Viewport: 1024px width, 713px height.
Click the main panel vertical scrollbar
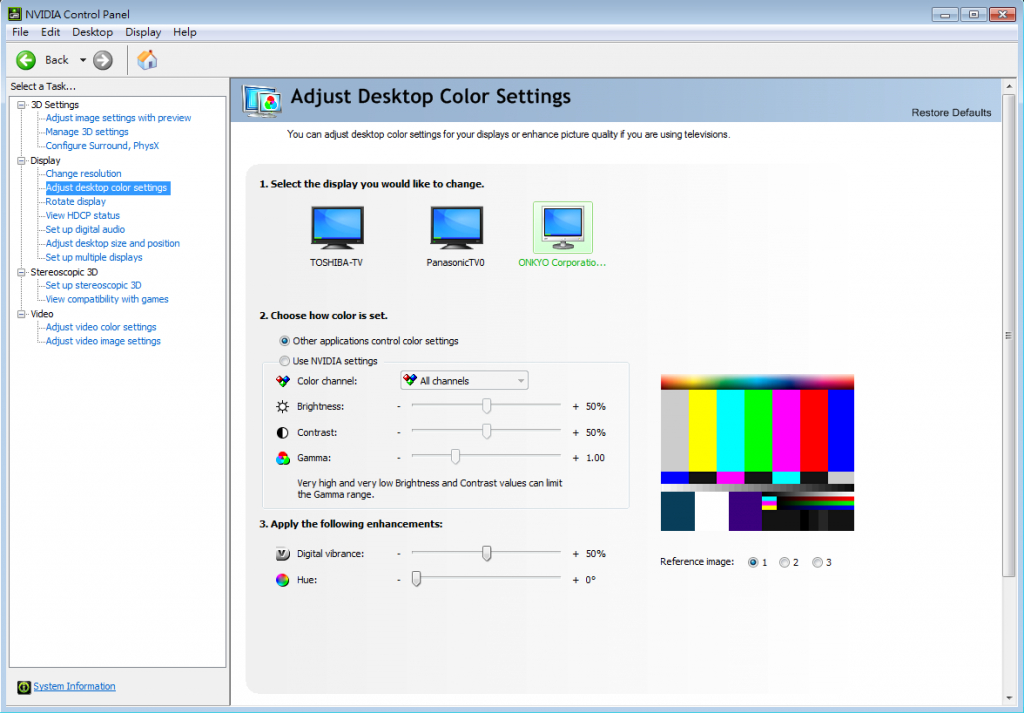1008,336
